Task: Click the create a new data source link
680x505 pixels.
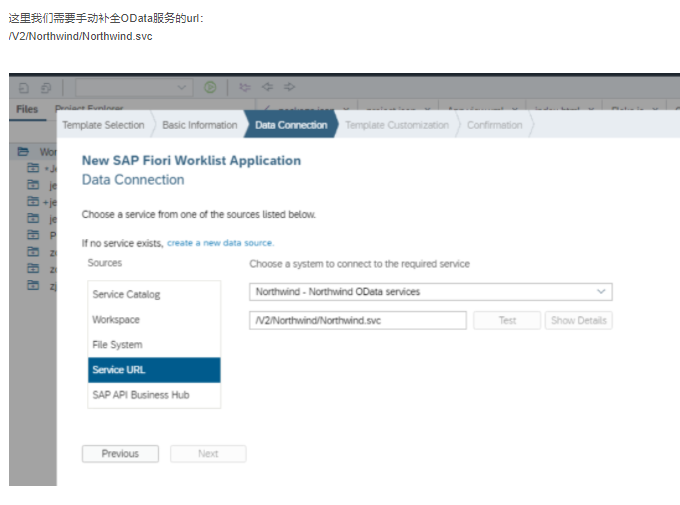Action: tap(220, 243)
